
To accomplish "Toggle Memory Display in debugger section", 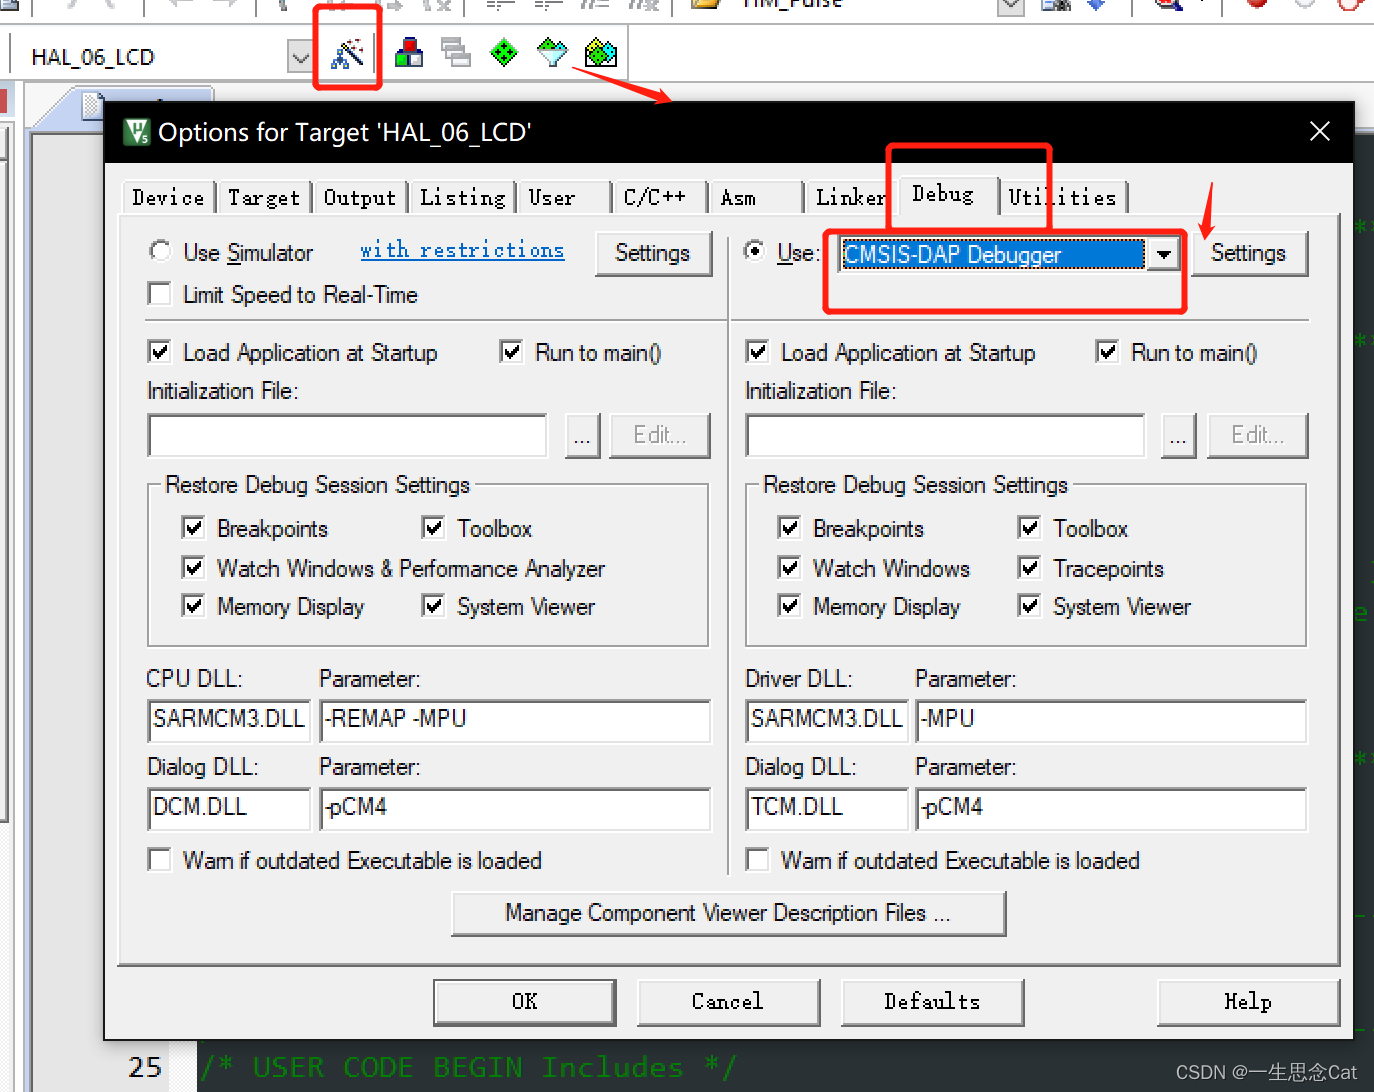I will pos(789,606).
